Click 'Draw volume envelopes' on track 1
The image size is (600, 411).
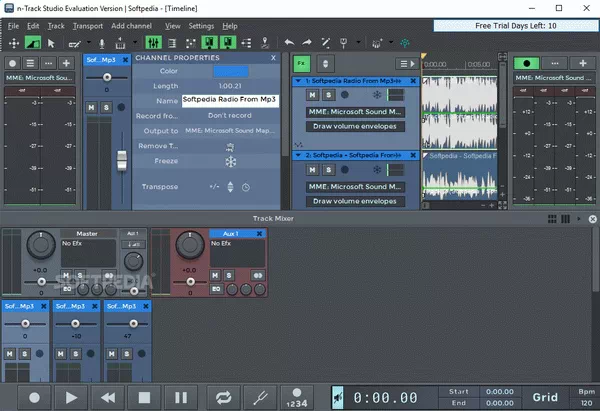(353, 126)
